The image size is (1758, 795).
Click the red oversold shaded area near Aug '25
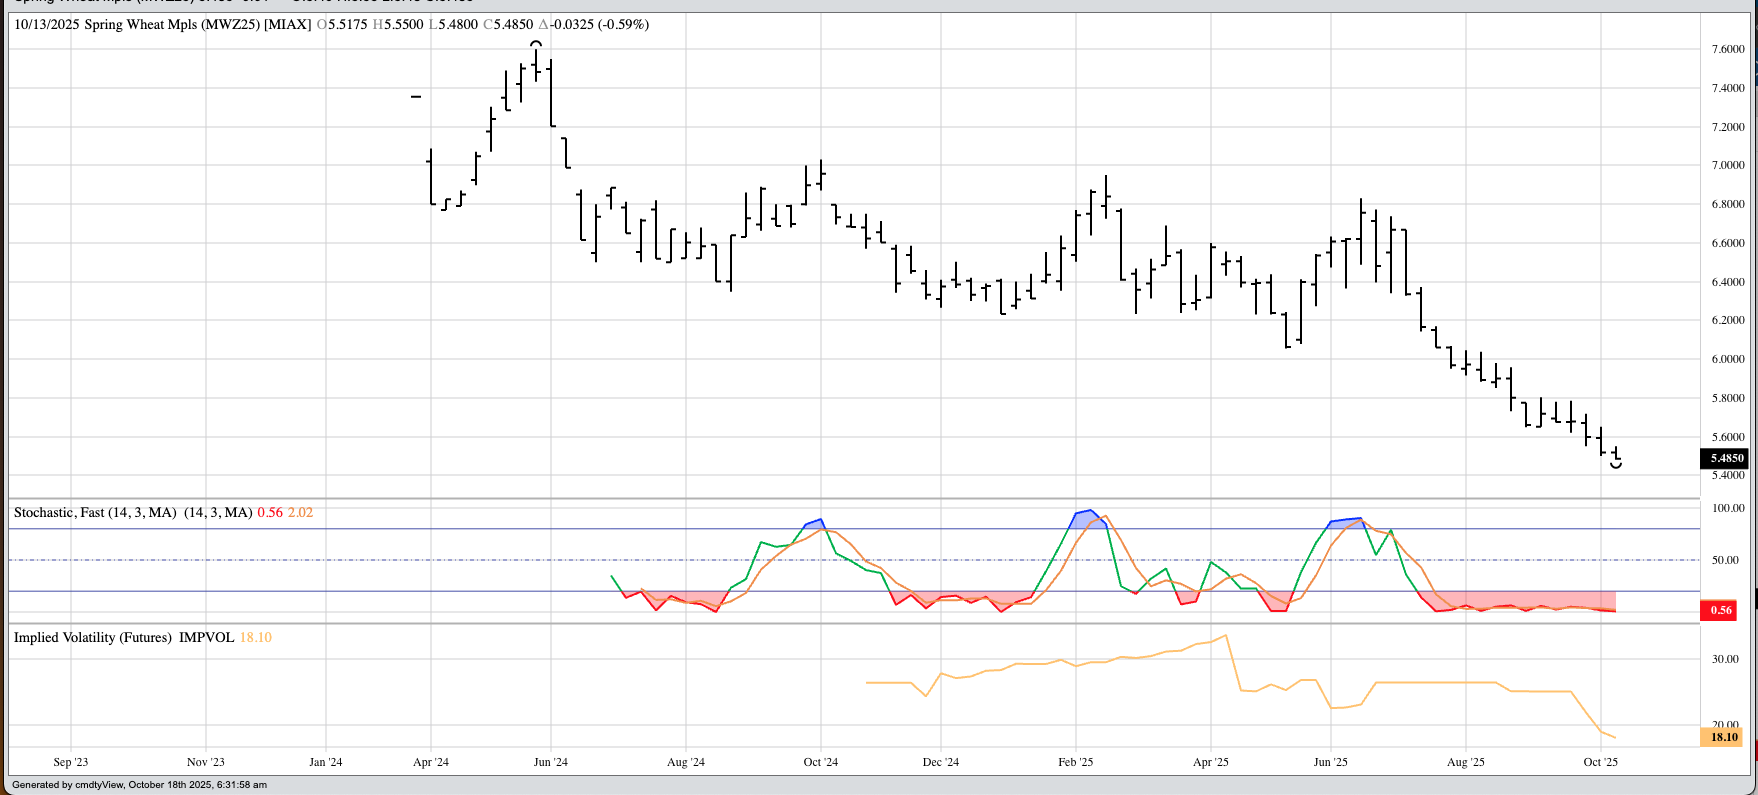pos(1530,601)
